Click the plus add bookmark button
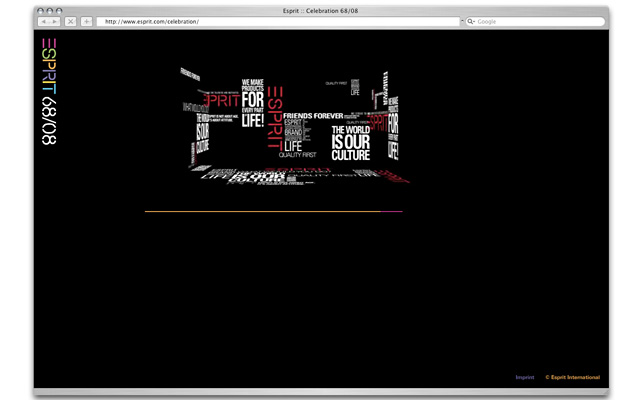 click(87, 22)
